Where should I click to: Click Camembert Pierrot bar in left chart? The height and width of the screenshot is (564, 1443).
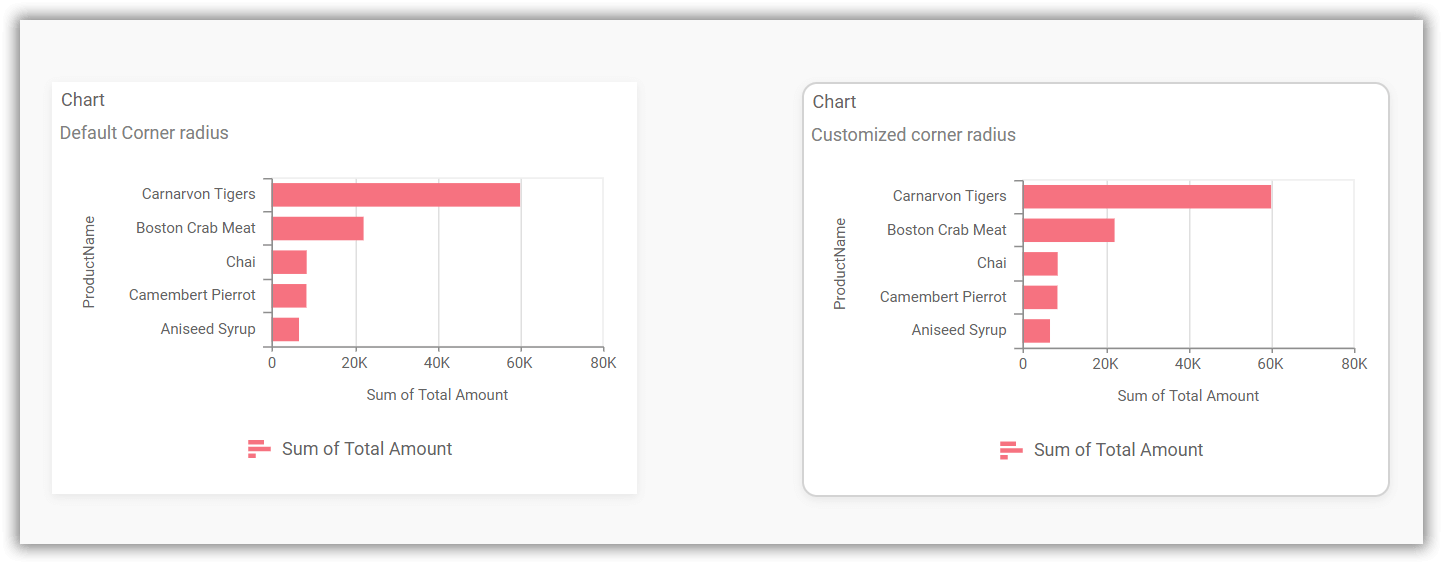pos(289,296)
